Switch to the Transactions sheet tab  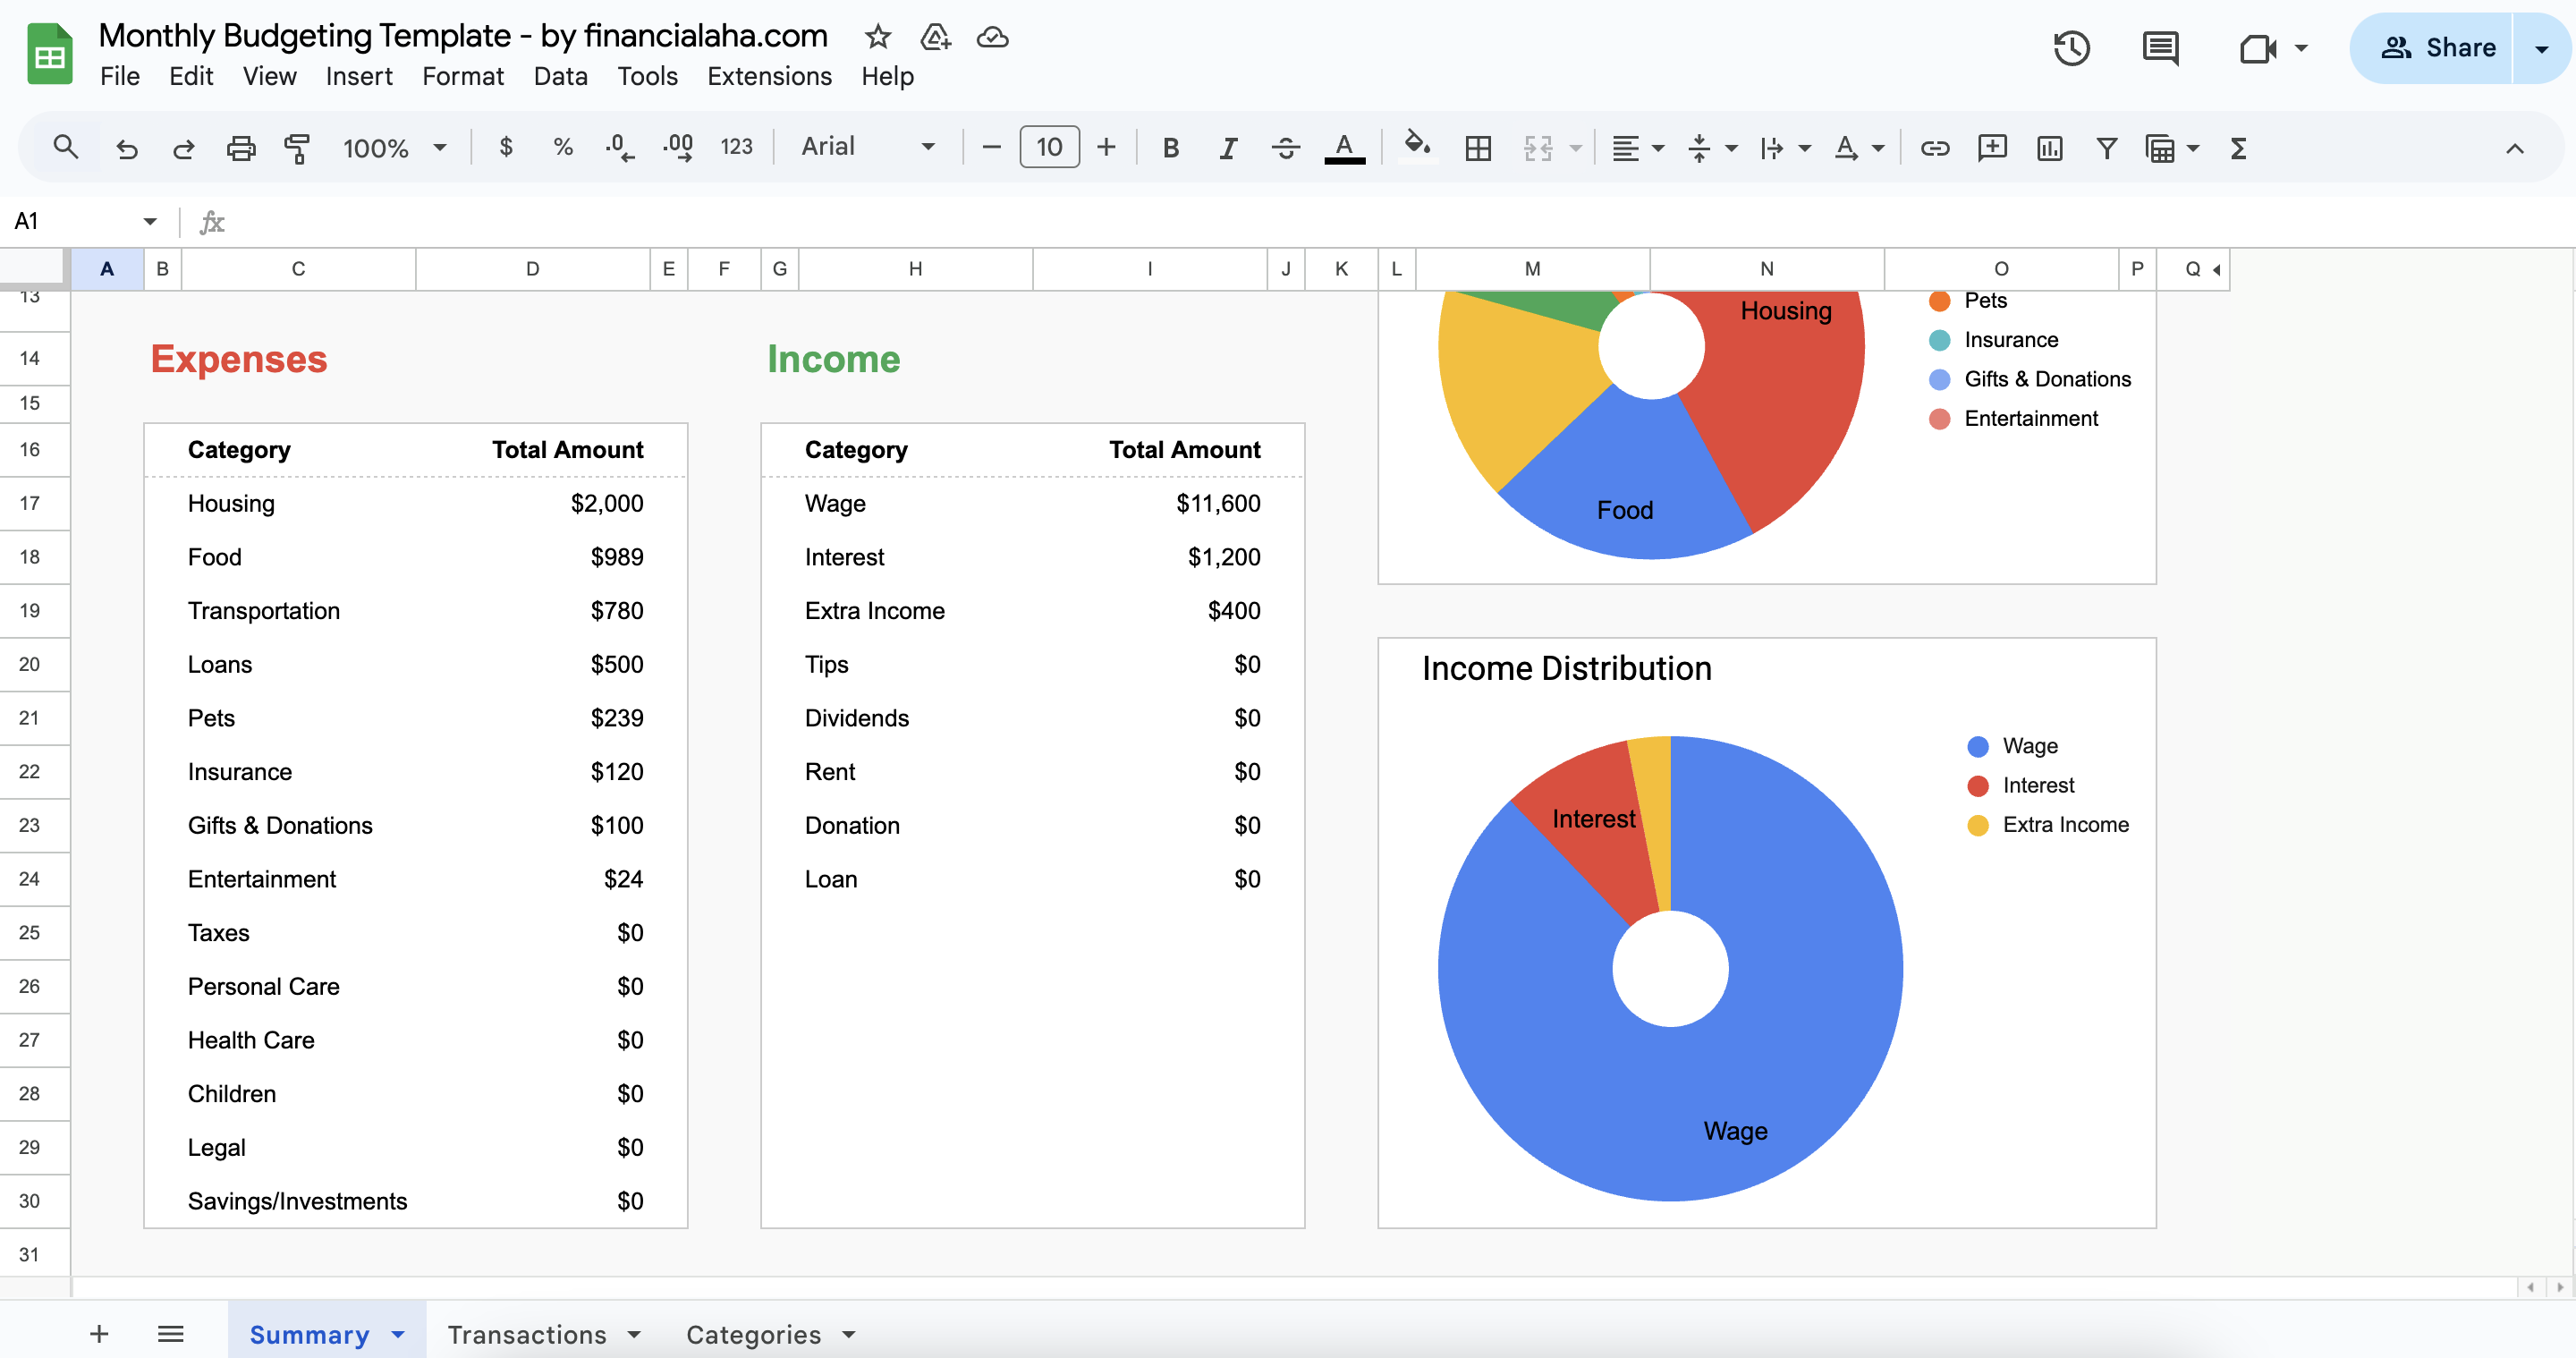(x=527, y=1334)
